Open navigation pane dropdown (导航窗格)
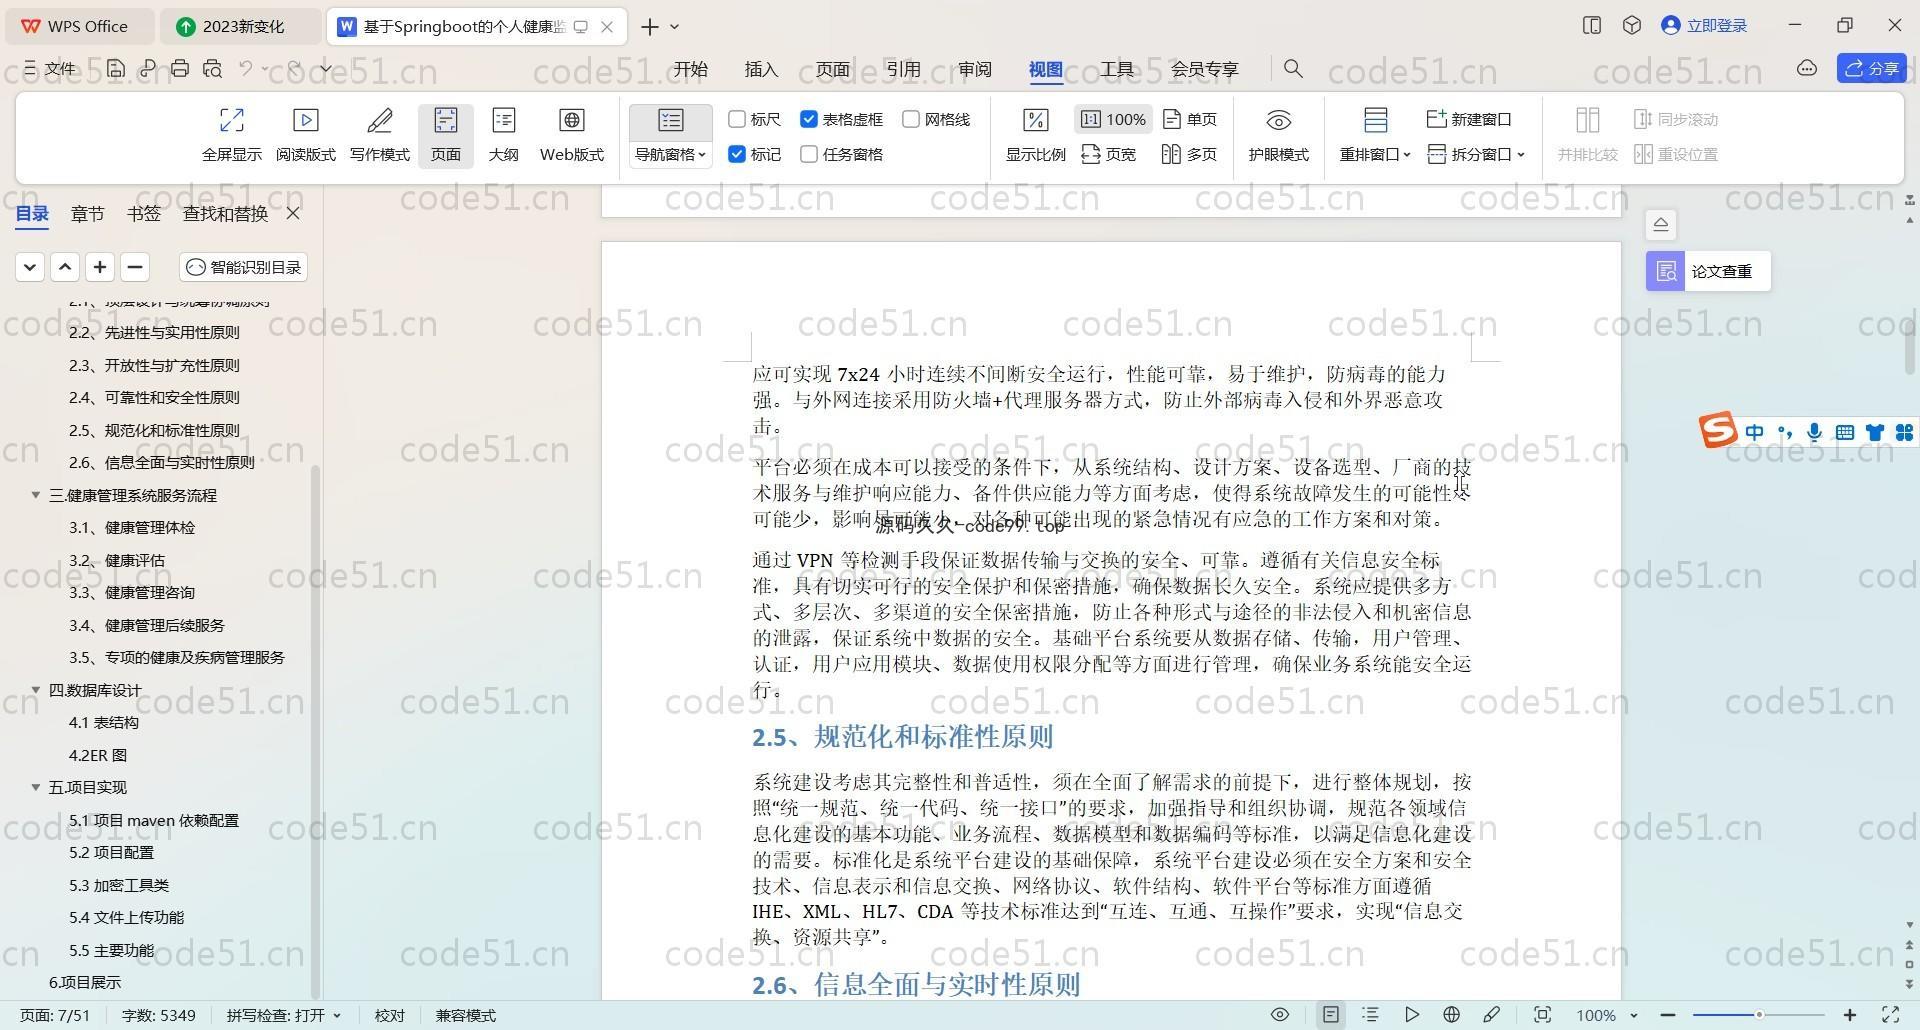Viewport: 1920px width, 1030px height. click(670, 154)
